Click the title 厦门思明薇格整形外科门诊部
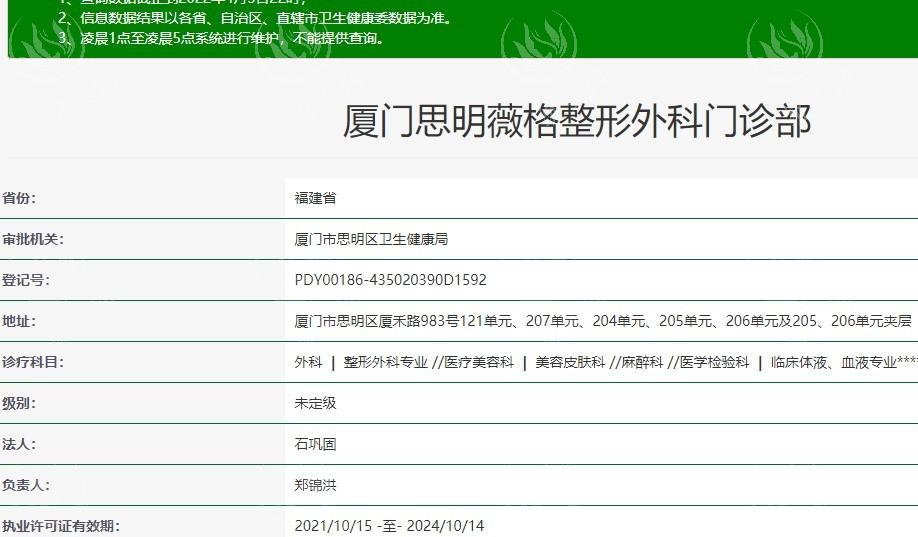This screenshot has height=537, width=918. tap(577, 121)
